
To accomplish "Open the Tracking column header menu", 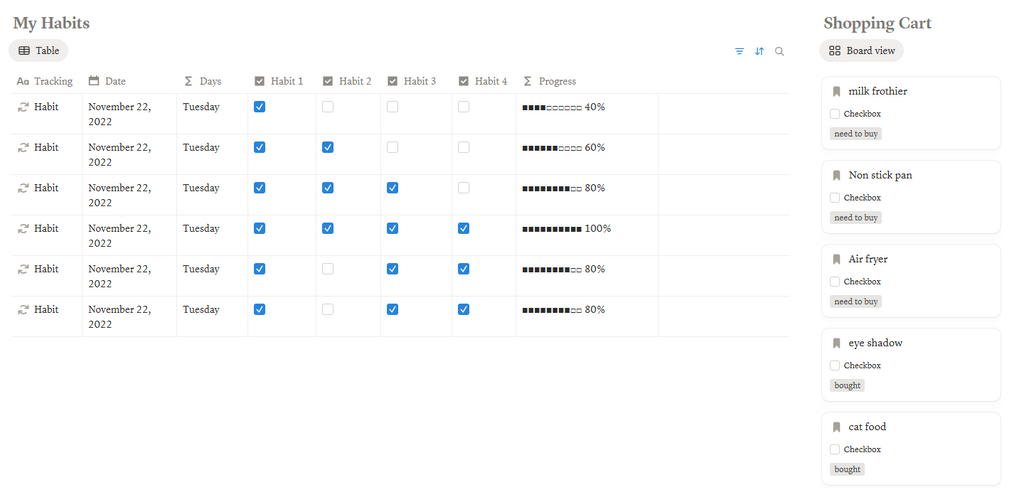I will point(46,81).
